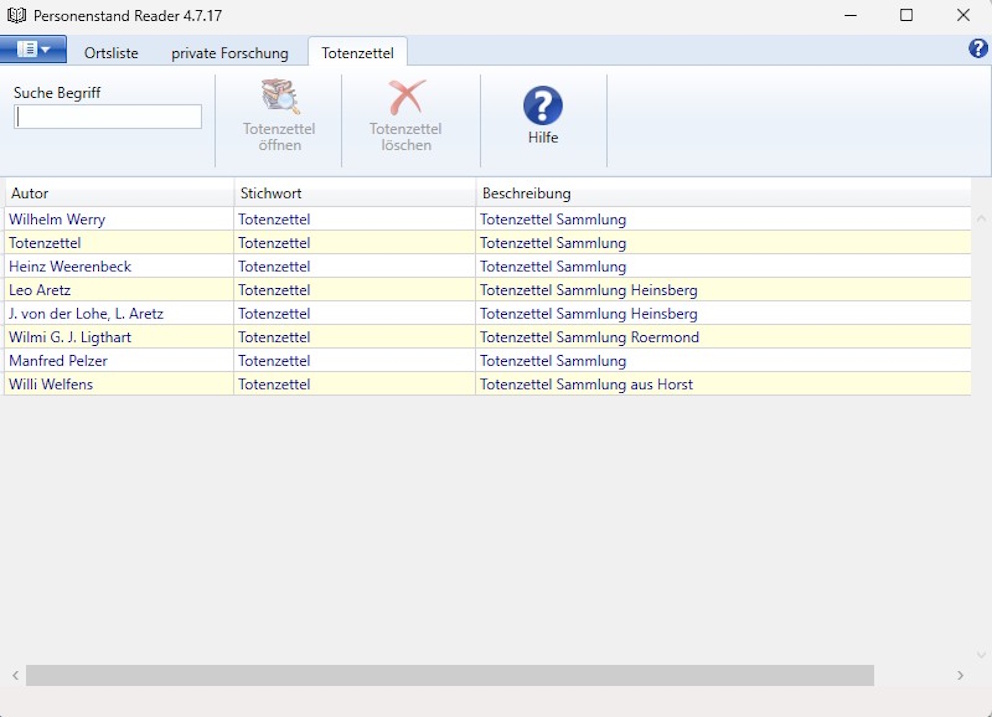
Task: Select the Manfred Pelzer row
Action: coord(488,360)
